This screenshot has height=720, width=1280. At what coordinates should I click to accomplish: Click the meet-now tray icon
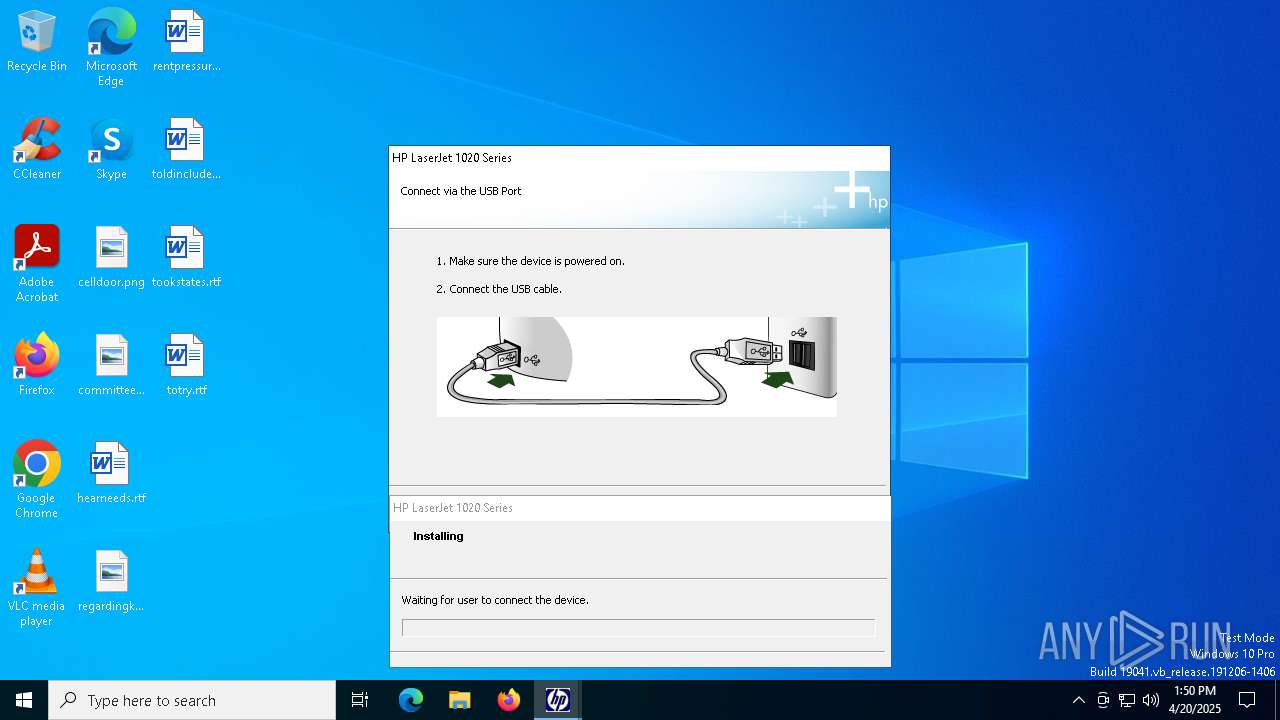(x=1103, y=700)
